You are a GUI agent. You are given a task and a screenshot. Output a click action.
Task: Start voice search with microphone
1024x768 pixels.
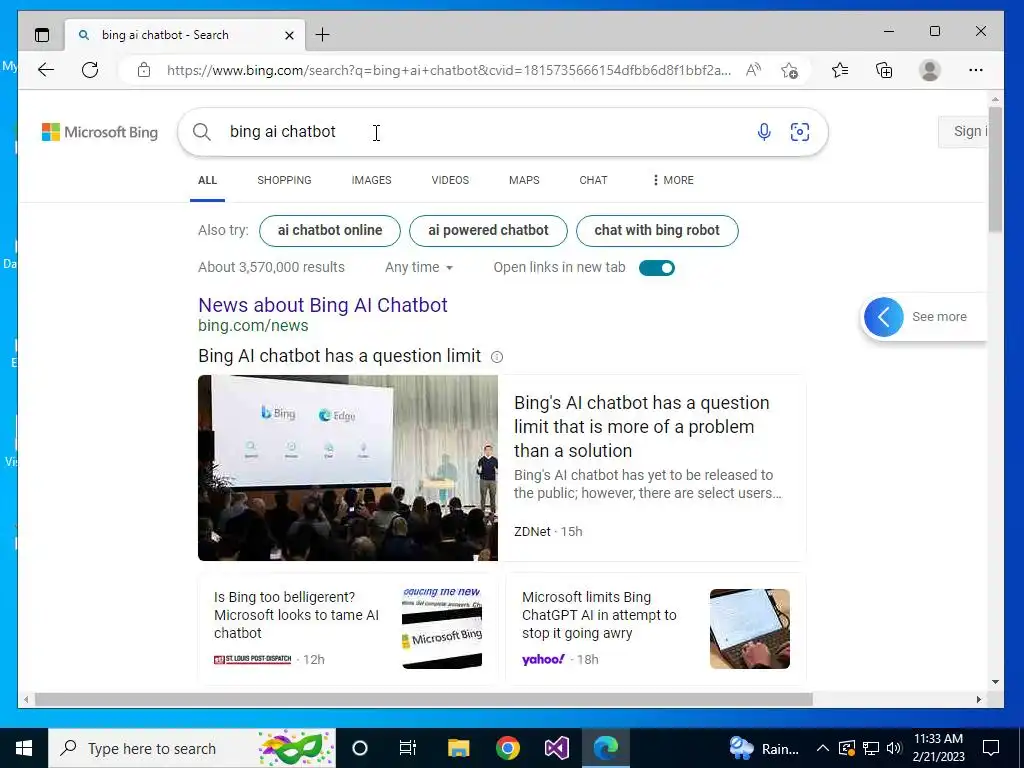764,132
